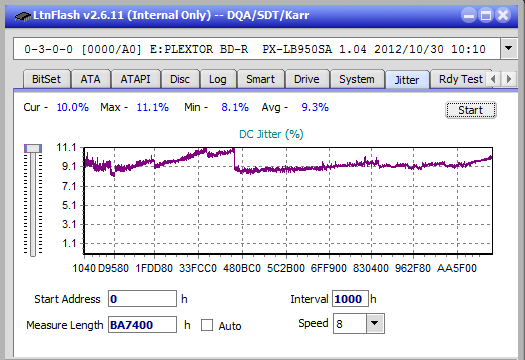Close the LtnFlash window
This screenshot has height=360, width=525.
[503, 15]
